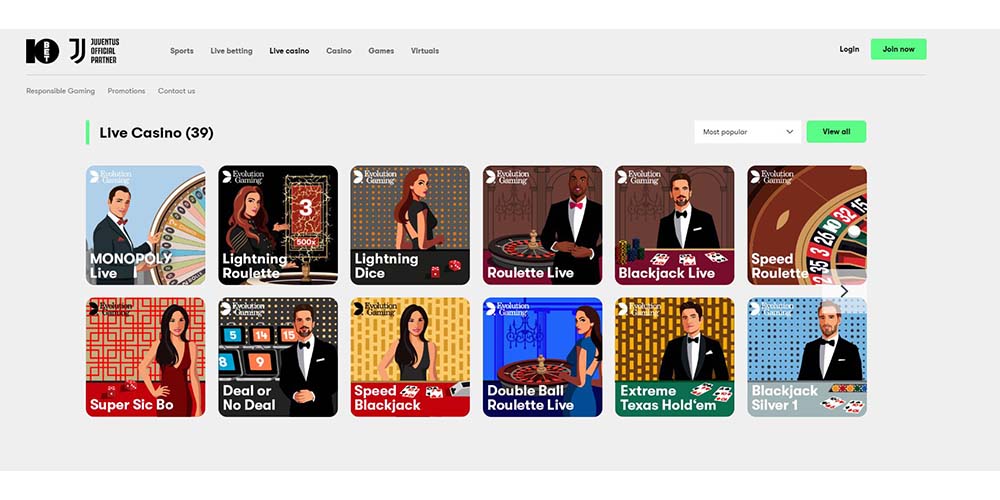Click the Login link
Image resolution: width=1000 pixels, height=500 pixels.
point(849,49)
